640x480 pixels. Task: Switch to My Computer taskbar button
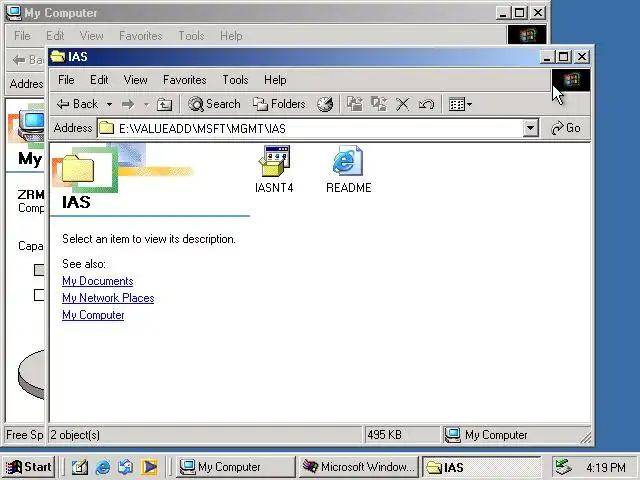[x=236, y=467]
